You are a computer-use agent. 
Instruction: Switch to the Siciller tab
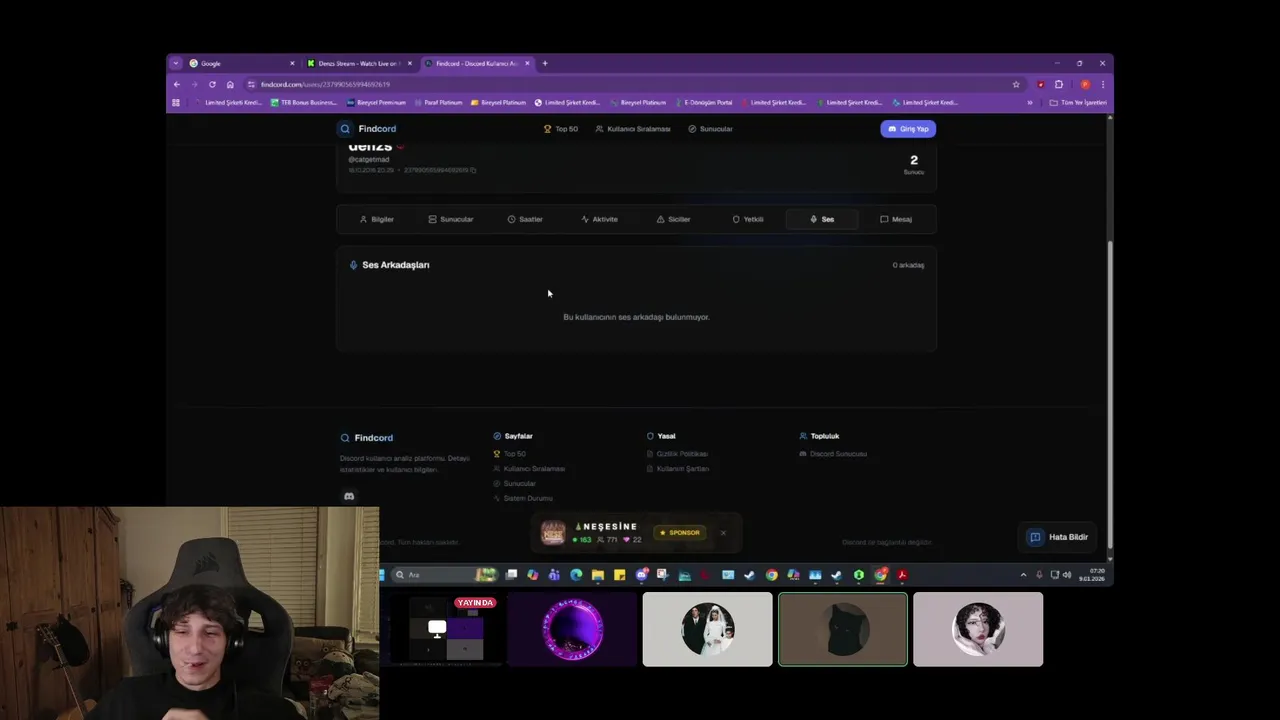pyautogui.click(x=673, y=219)
